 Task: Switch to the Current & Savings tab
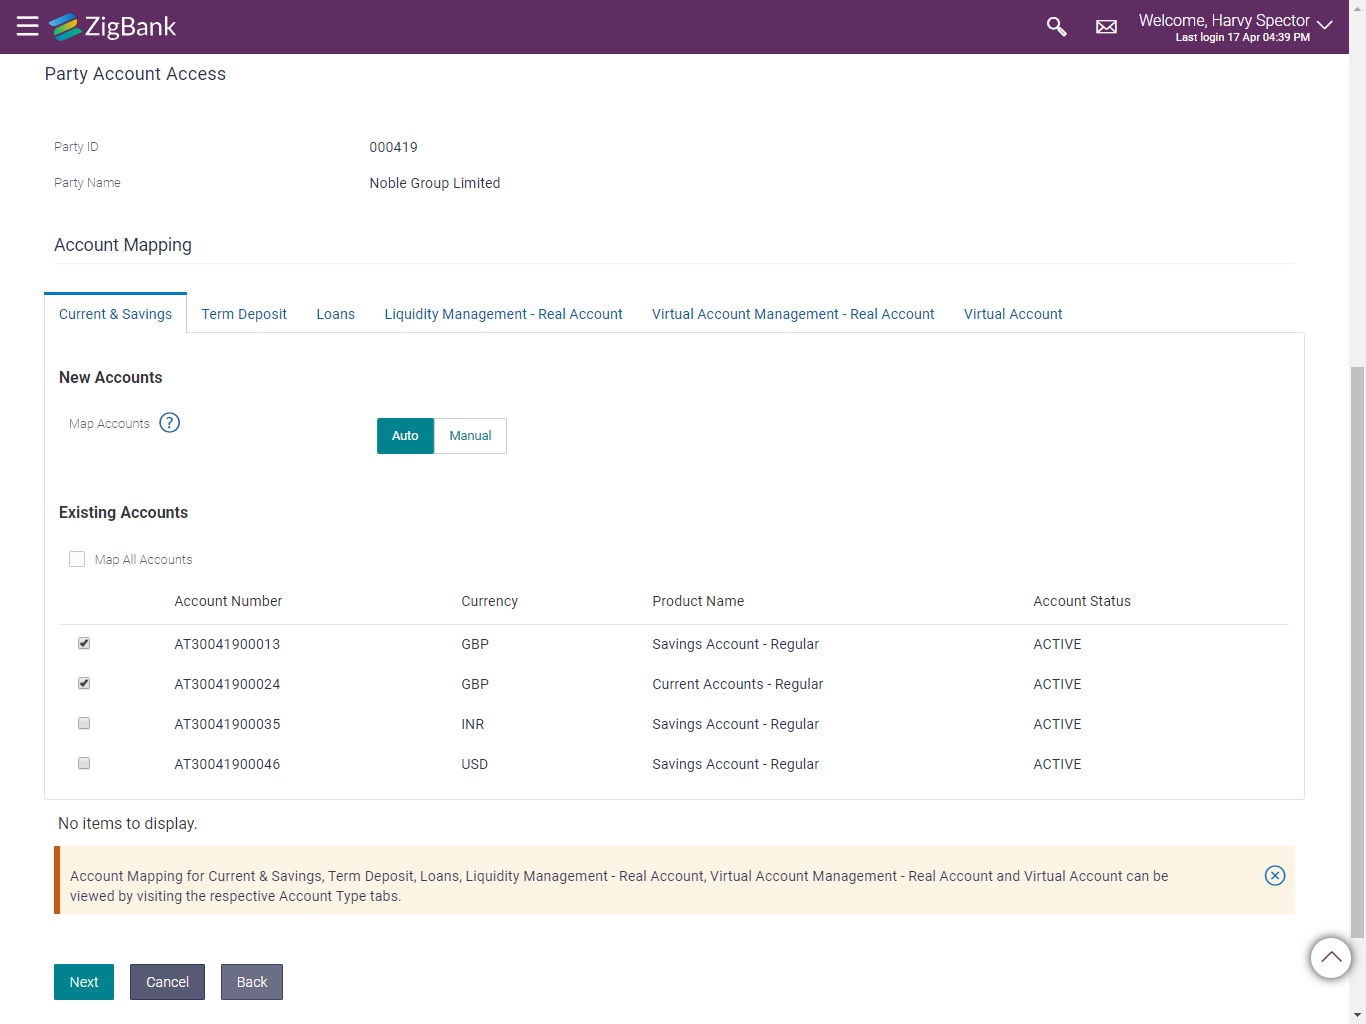click(116, 314)
